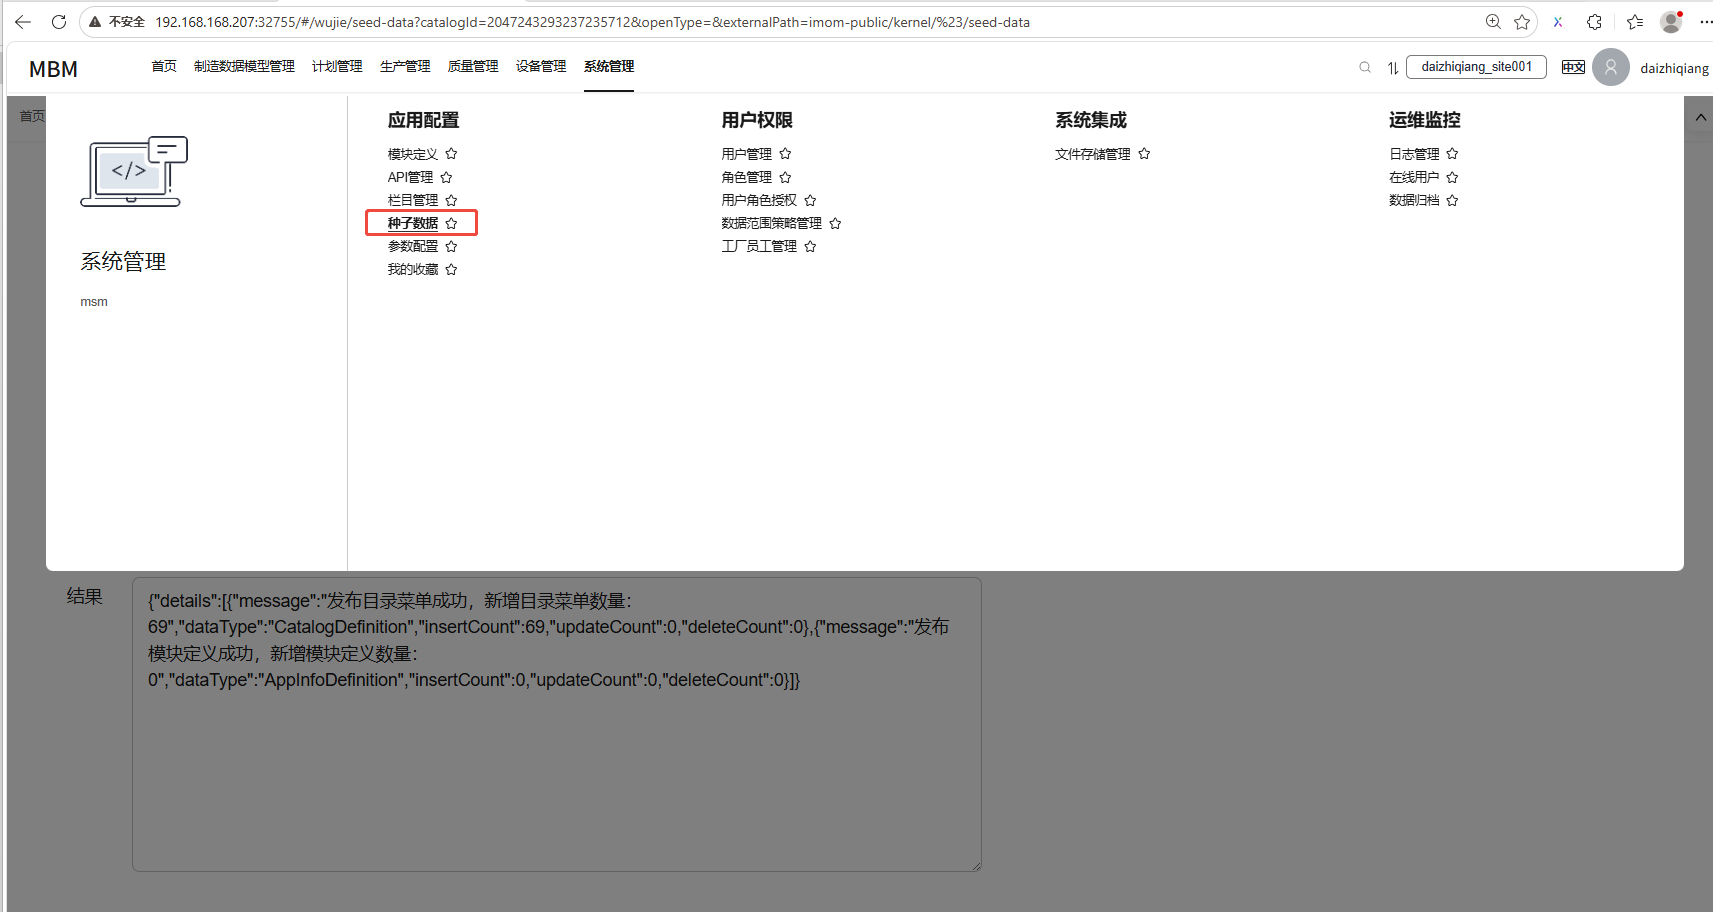Go to 数据范围策略管理 page

772,223
